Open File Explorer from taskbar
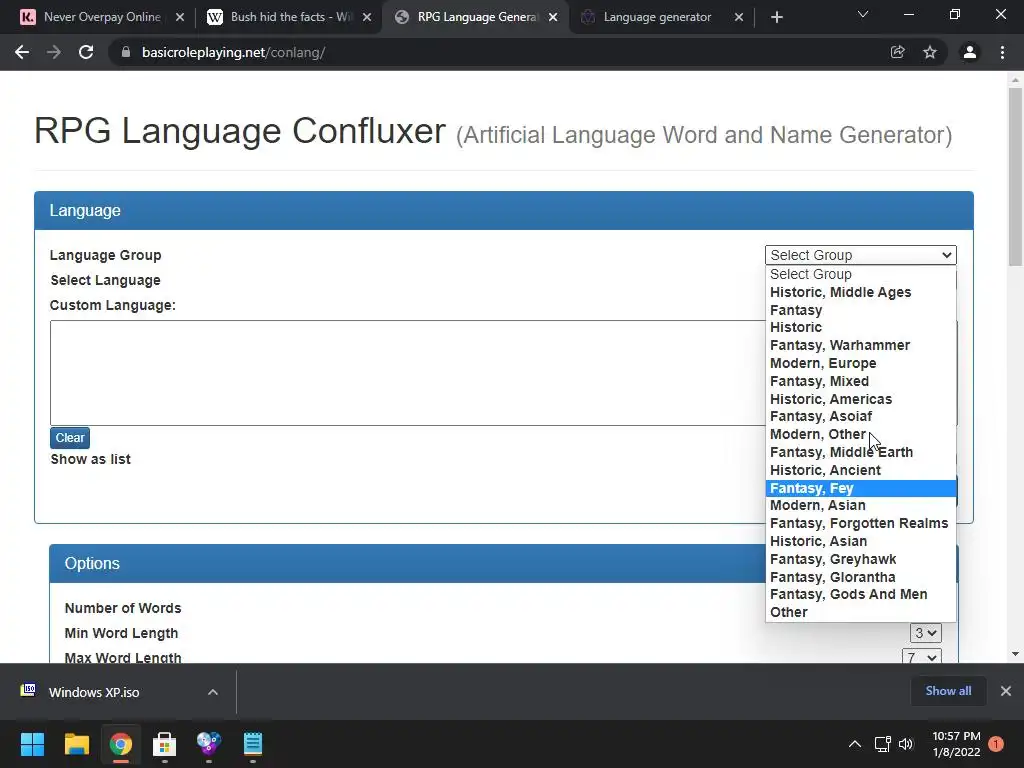The image size is (1024, 768). click(x=76, y=744)
